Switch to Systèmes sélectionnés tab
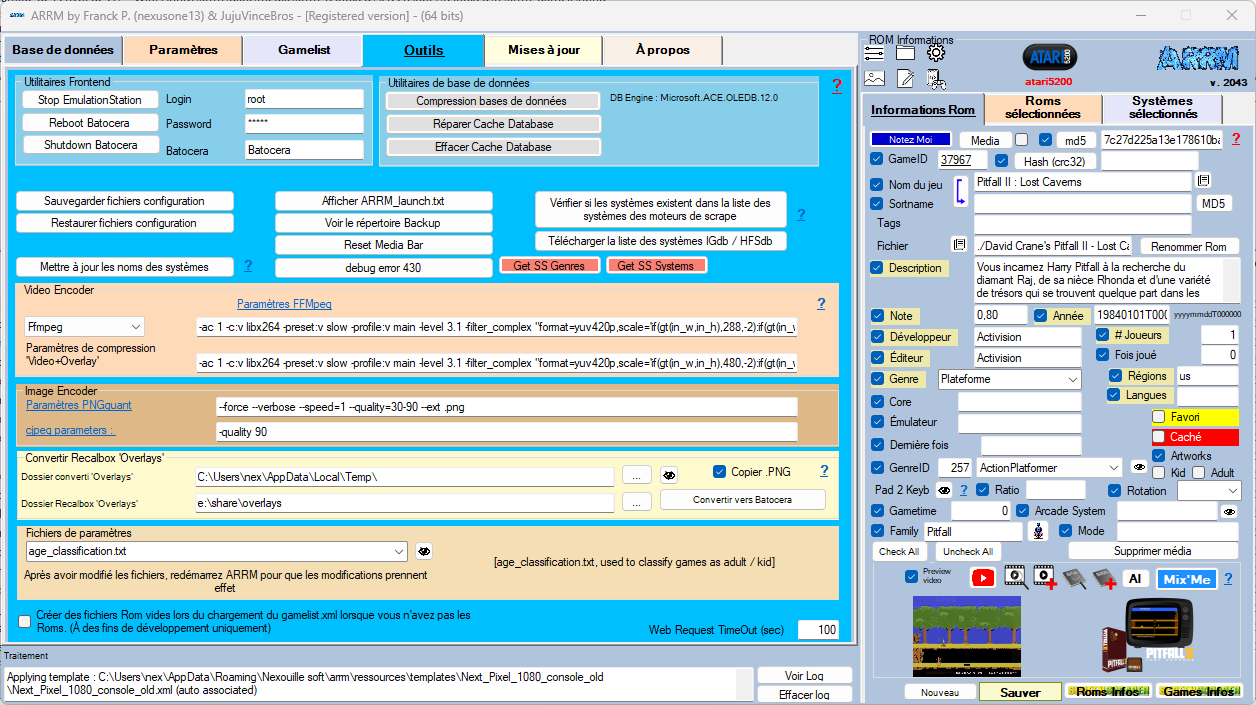The height and width of the screenshot is (705, 1256). (1163, 108)
